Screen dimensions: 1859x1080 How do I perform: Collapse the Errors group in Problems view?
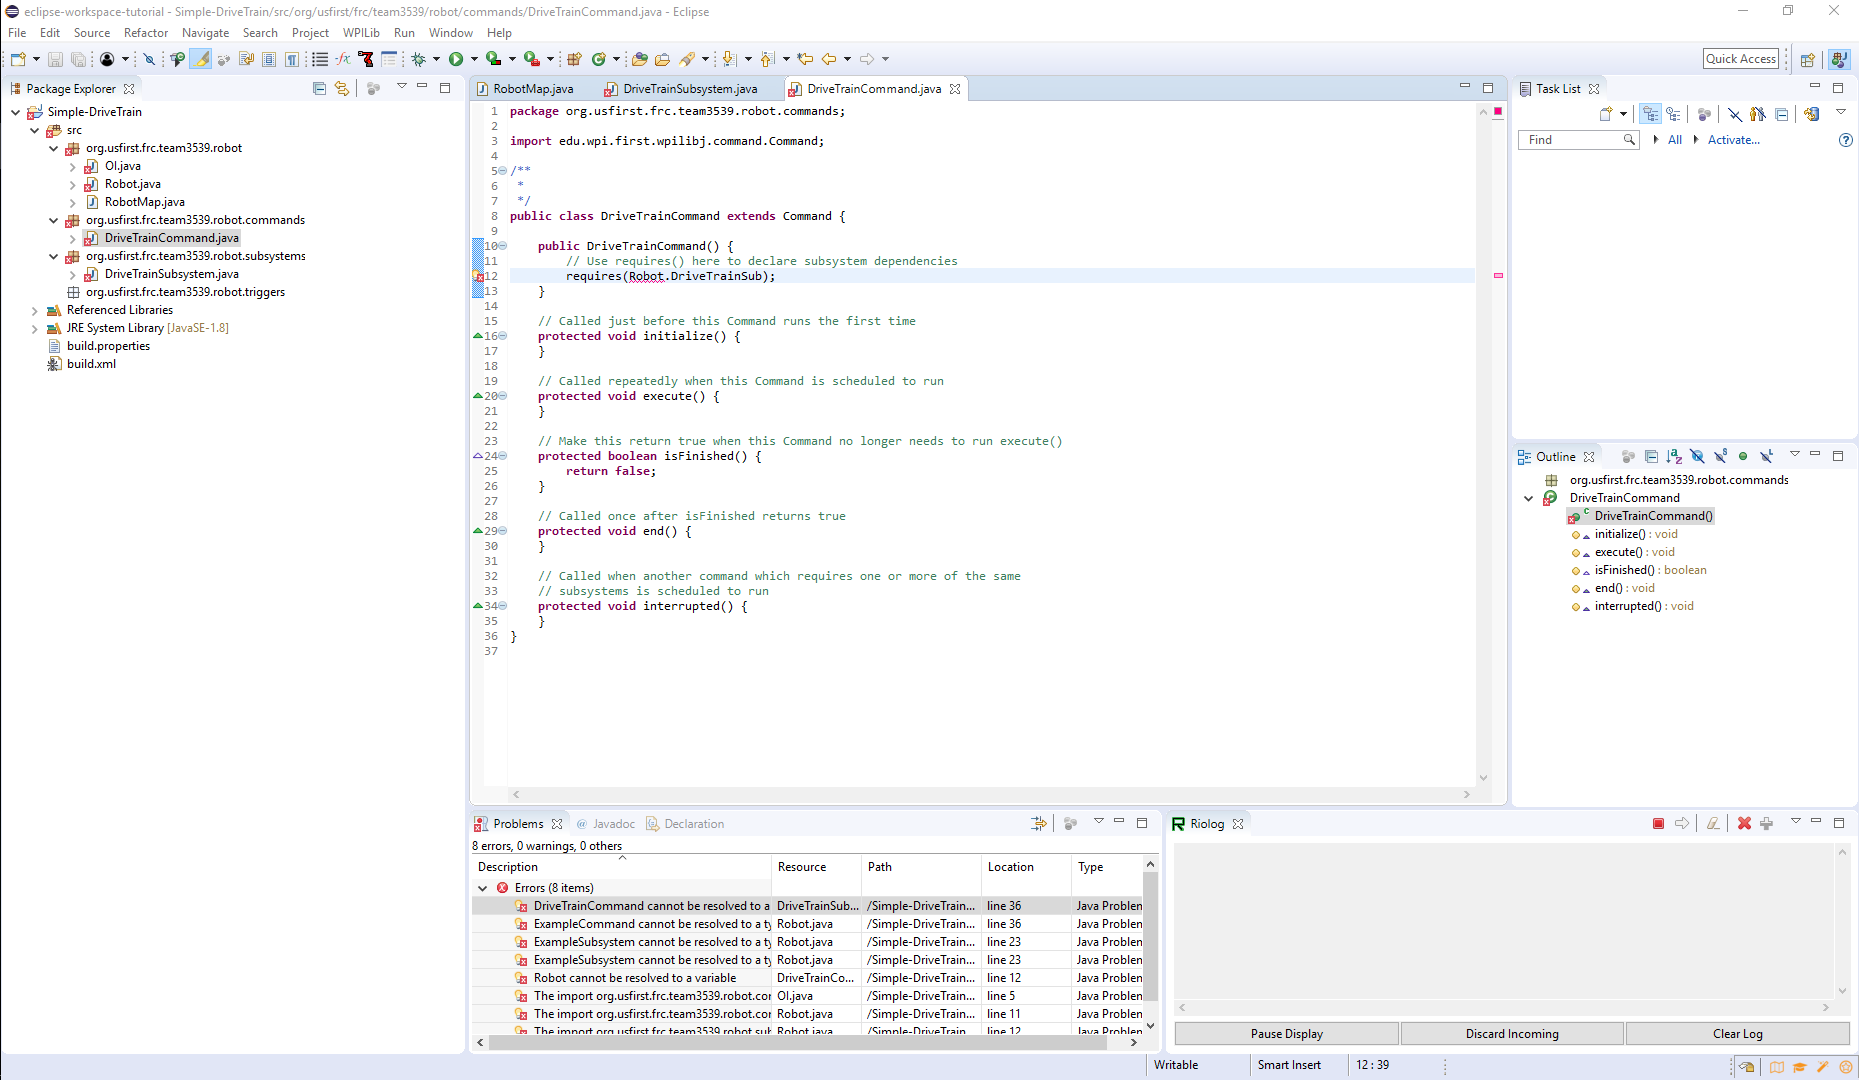483,888
